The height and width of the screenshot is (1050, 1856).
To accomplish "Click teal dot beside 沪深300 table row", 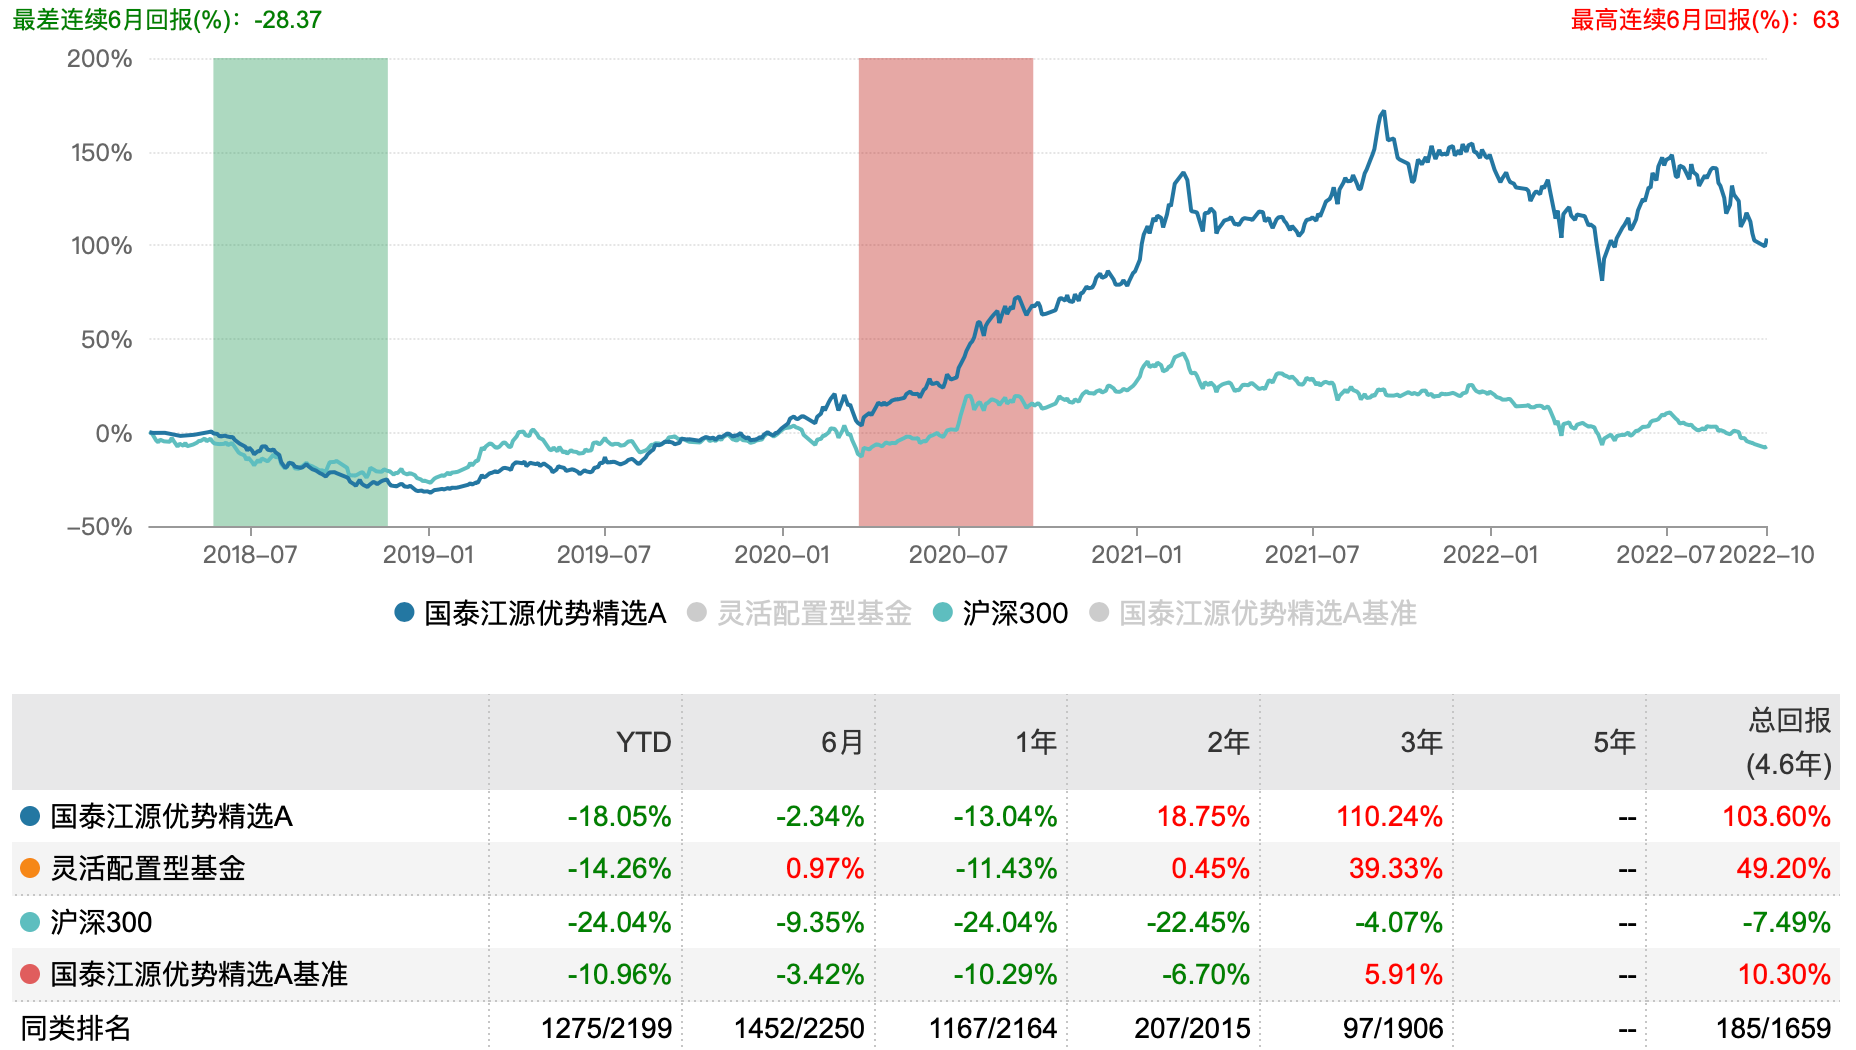I will pyautogui.click(x=30, y=922).
